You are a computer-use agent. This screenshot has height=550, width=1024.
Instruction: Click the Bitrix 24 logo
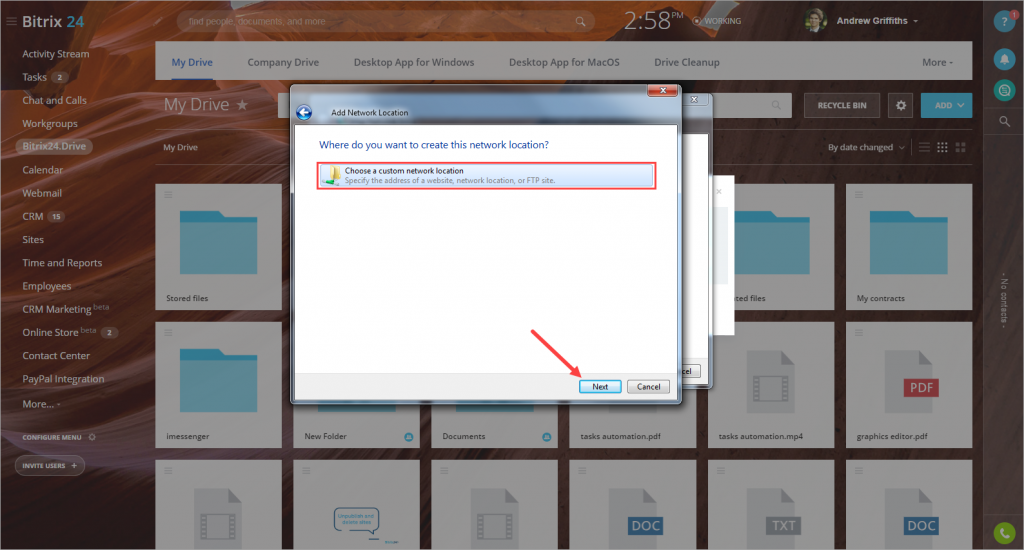tap(53, 22)
